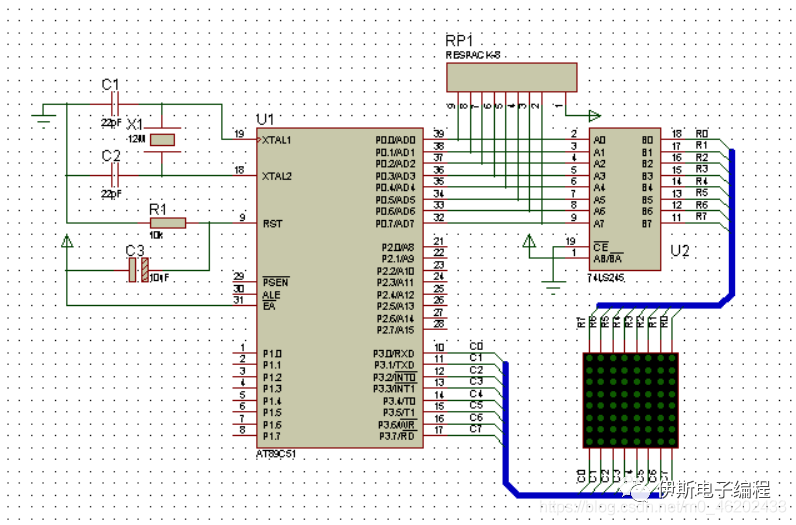
Task: Click the P1.0 pin label
Action: point(272,354)
